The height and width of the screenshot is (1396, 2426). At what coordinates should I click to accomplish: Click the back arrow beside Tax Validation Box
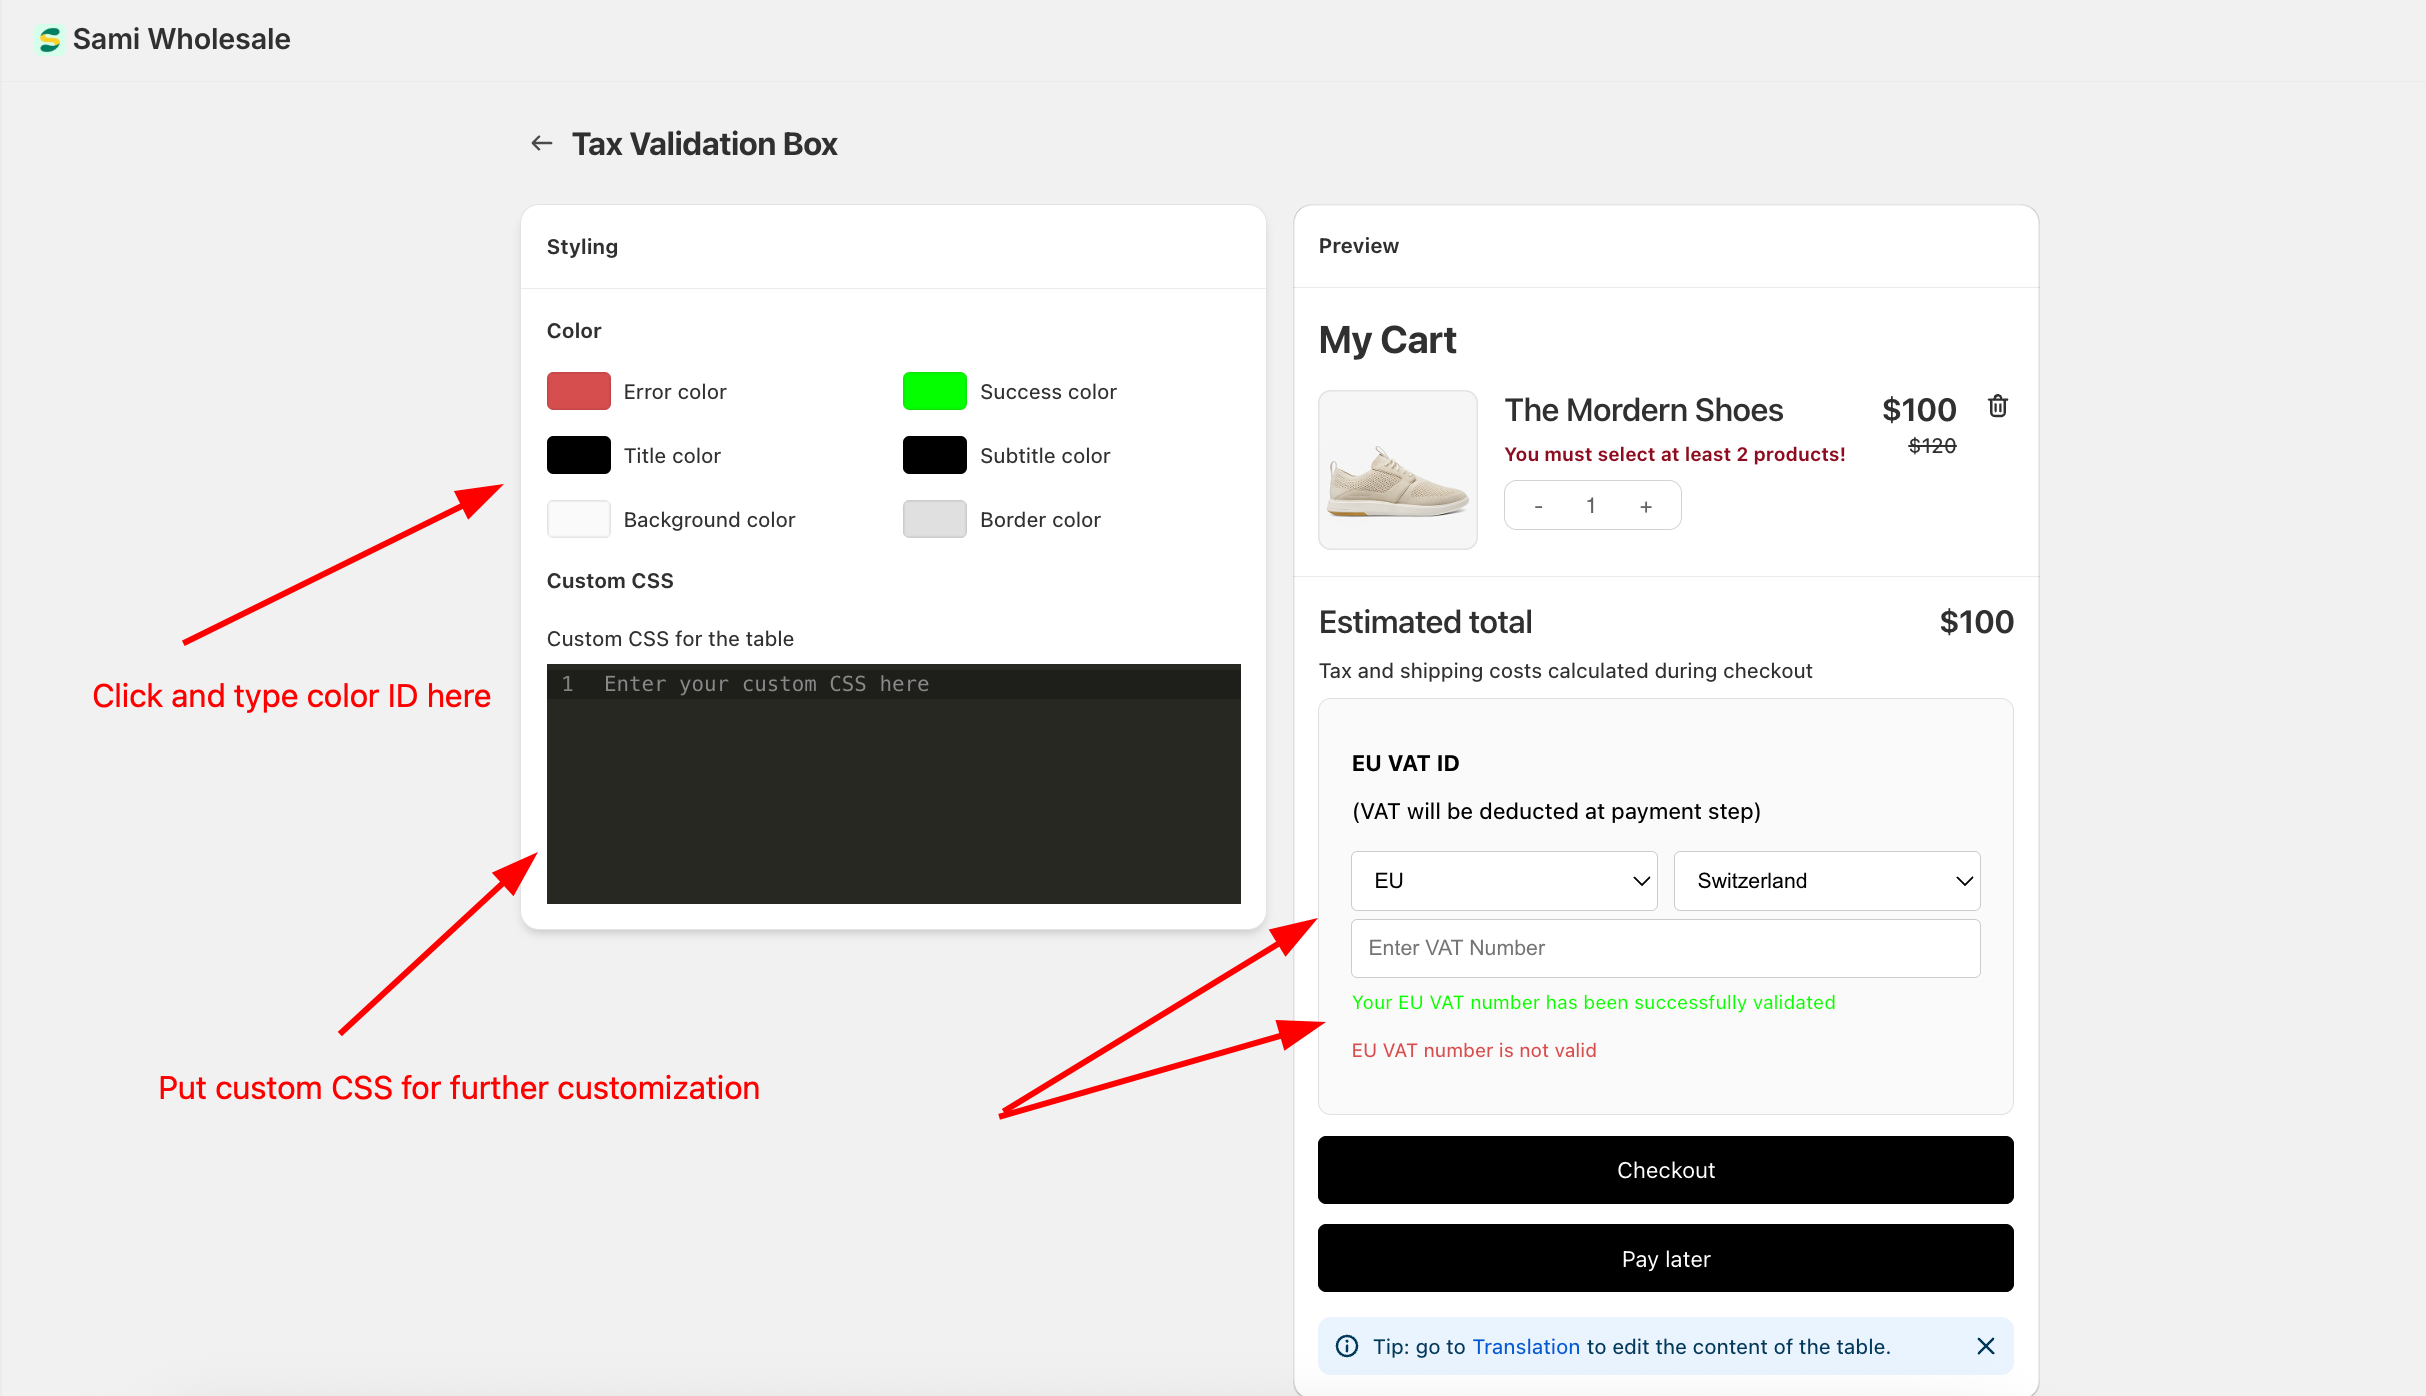pyautogui.click(x=541, y=143)
